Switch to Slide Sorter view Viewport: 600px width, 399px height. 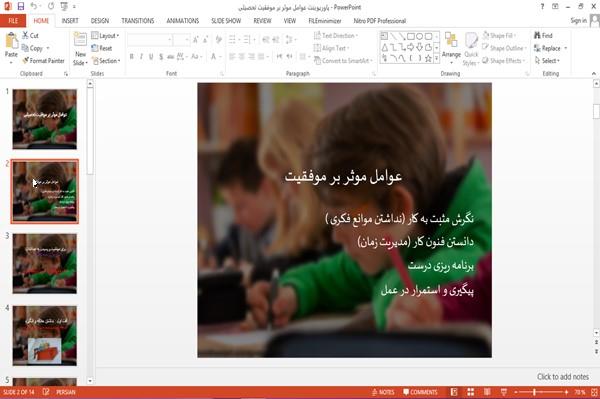(x=471, y=392)
